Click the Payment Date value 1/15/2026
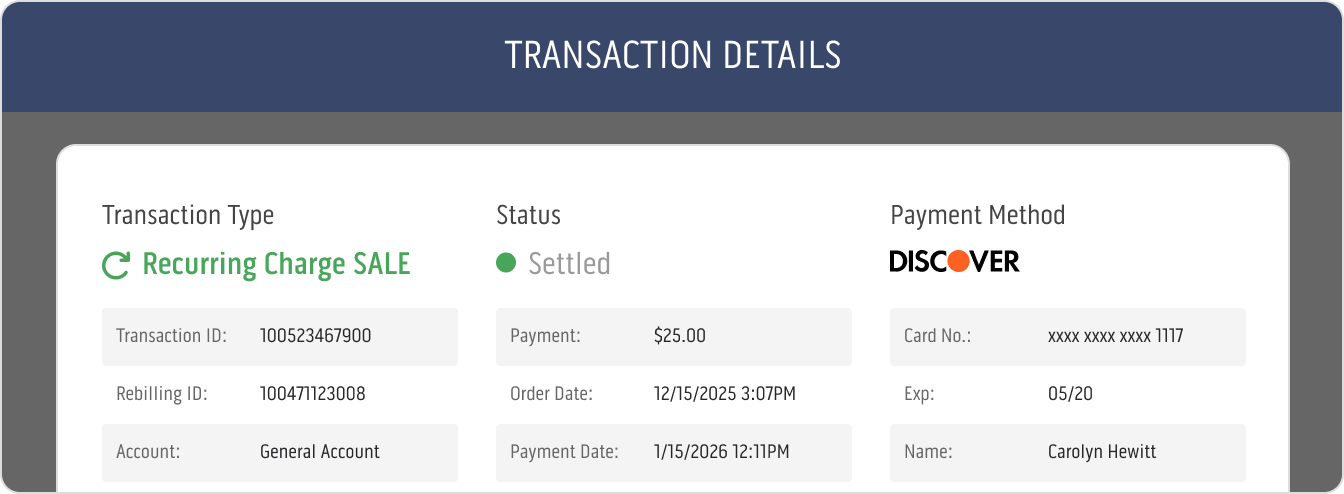Screen dimensions: 1344x494 [x=721, y=452]
